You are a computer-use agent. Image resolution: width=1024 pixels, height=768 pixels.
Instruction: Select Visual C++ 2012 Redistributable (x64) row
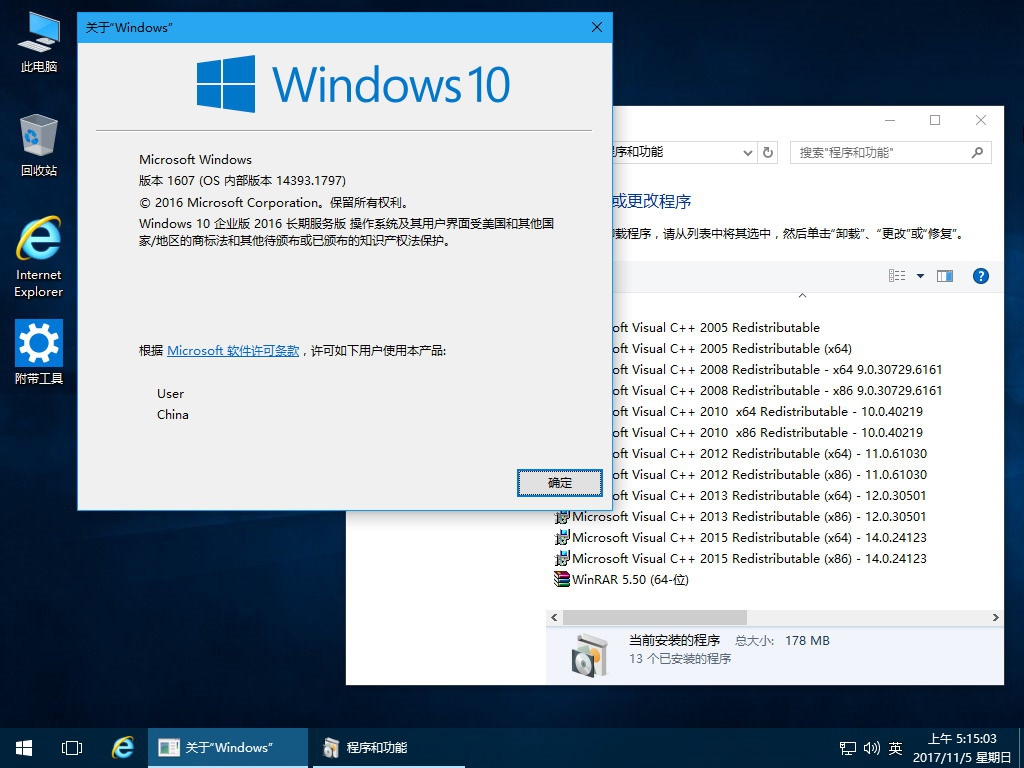tap(769, 454)
